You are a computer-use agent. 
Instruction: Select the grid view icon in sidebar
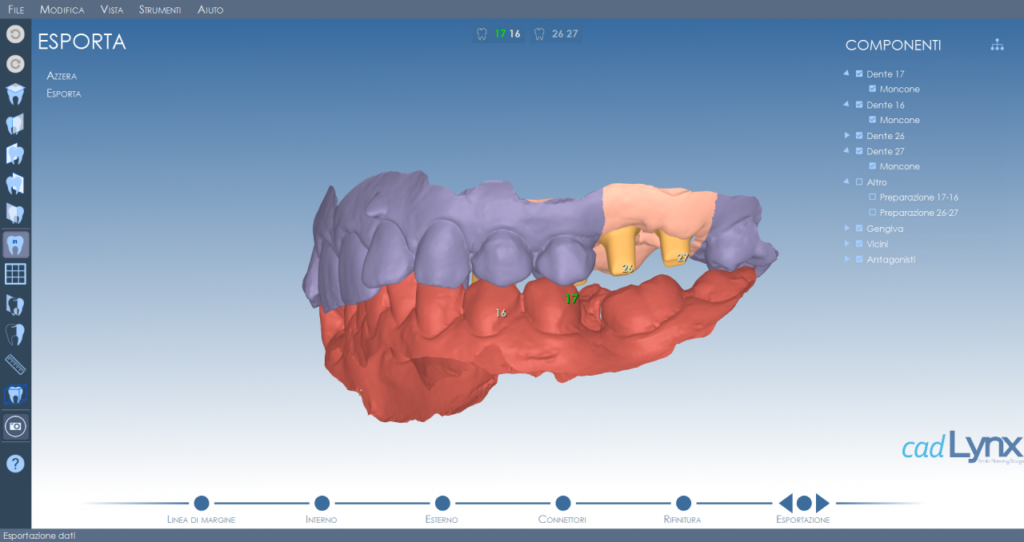[15, 274]
